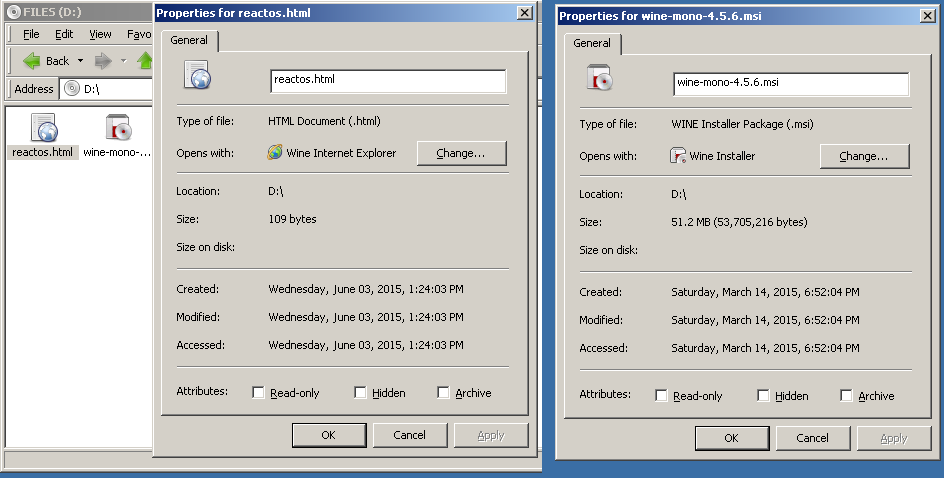Open the File menu

point(31,34)
